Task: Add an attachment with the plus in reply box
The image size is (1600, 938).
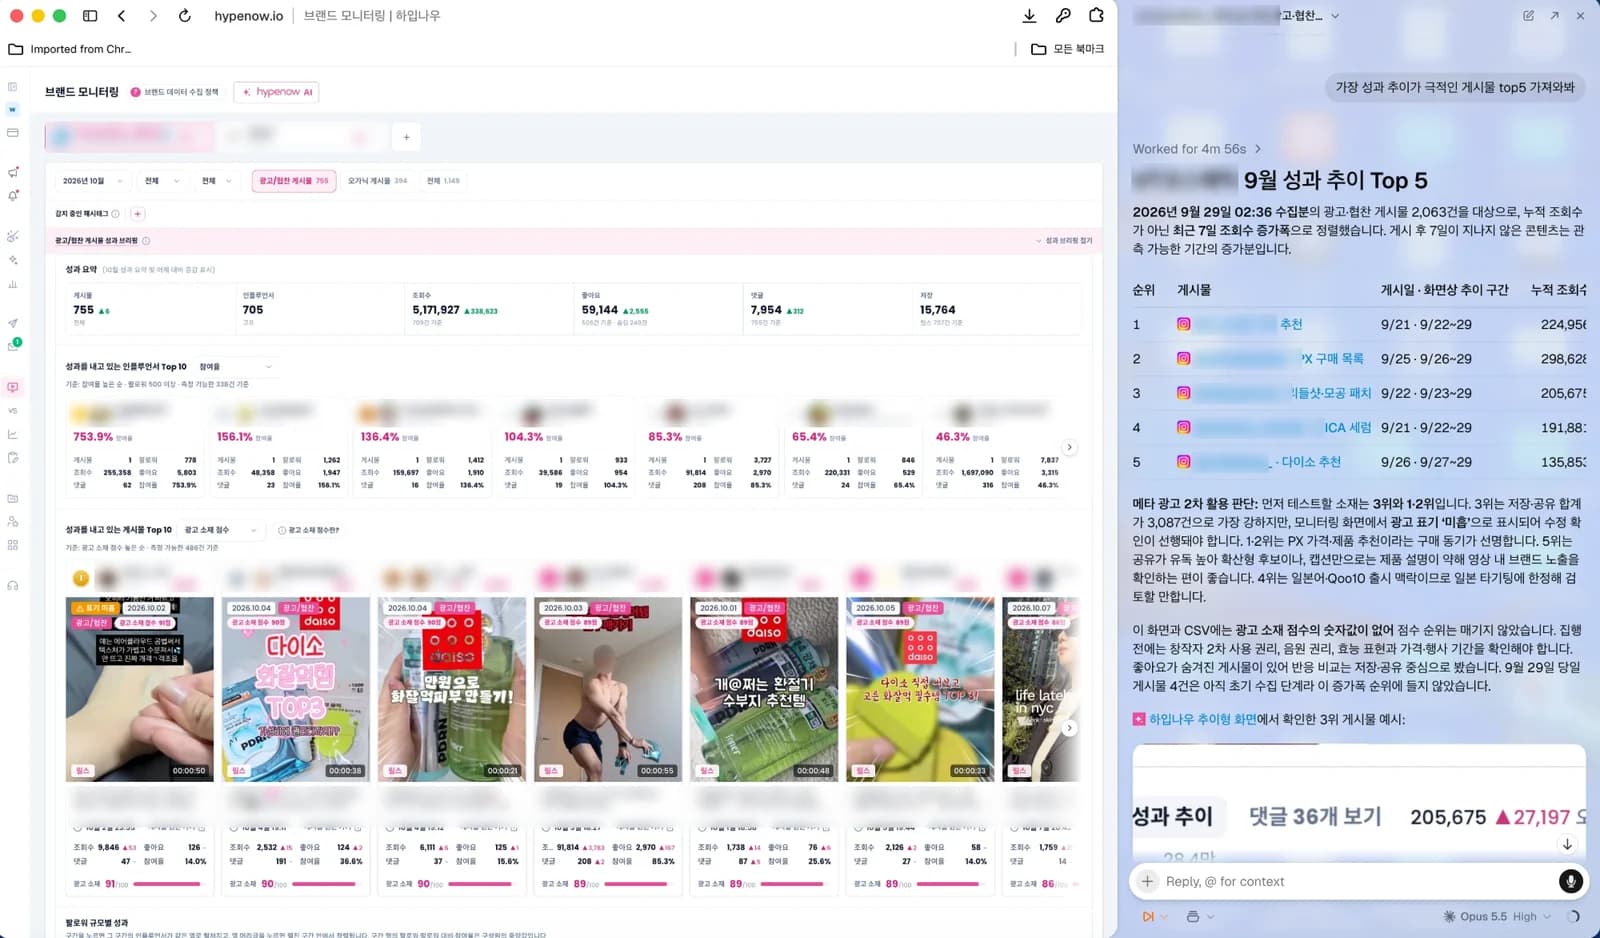Action: coord(1148,881)
